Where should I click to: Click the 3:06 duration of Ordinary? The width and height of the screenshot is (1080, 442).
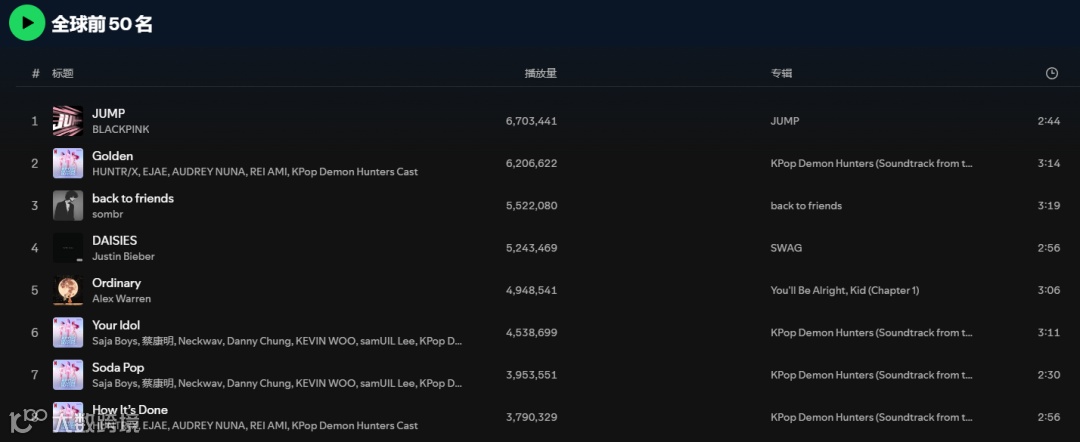pyautogui.click(x=1048, y=291)
